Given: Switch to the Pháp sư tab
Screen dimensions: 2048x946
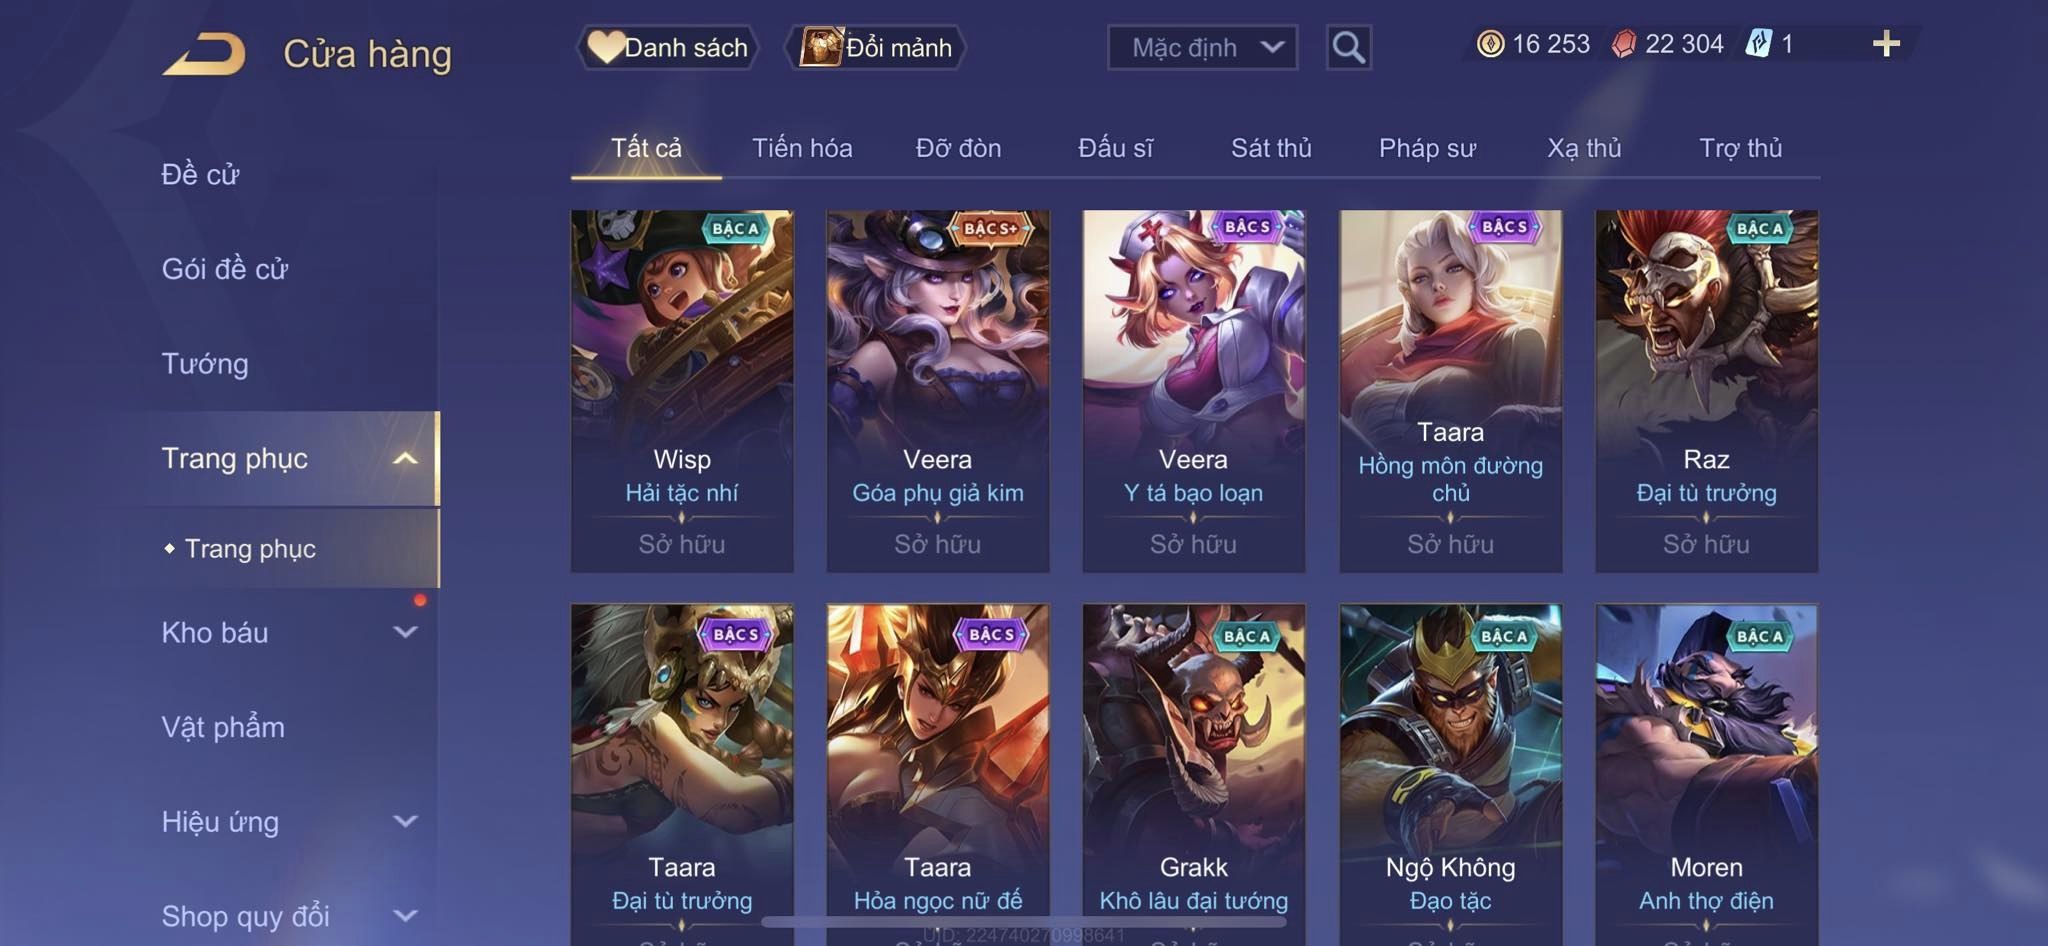Looking at the screenshot, I should click(1427, 148).
